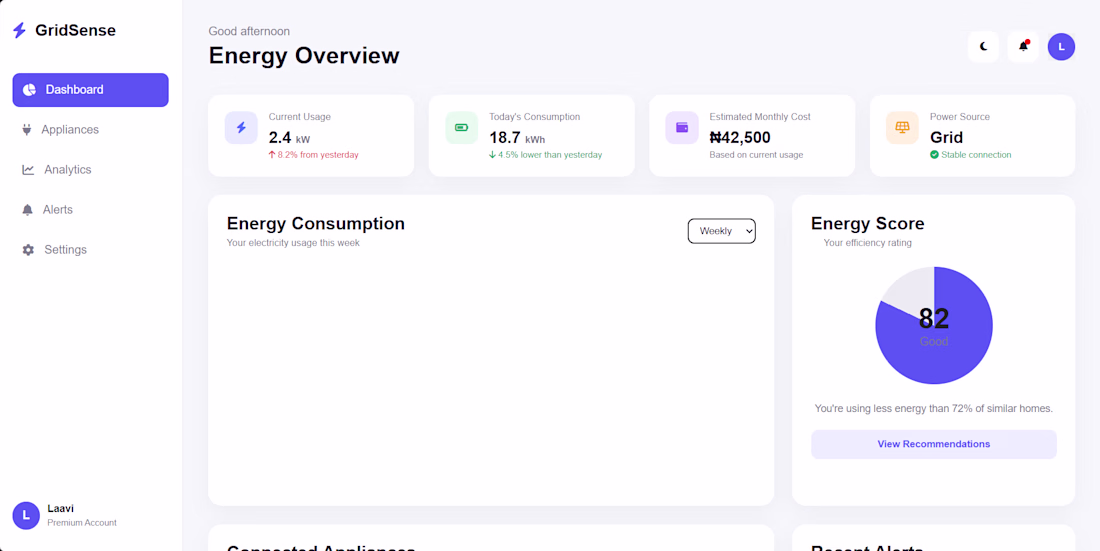Click the red up arrow by 8.2%
Screen dimensions: 1100x551
click(x=272, y=154)
